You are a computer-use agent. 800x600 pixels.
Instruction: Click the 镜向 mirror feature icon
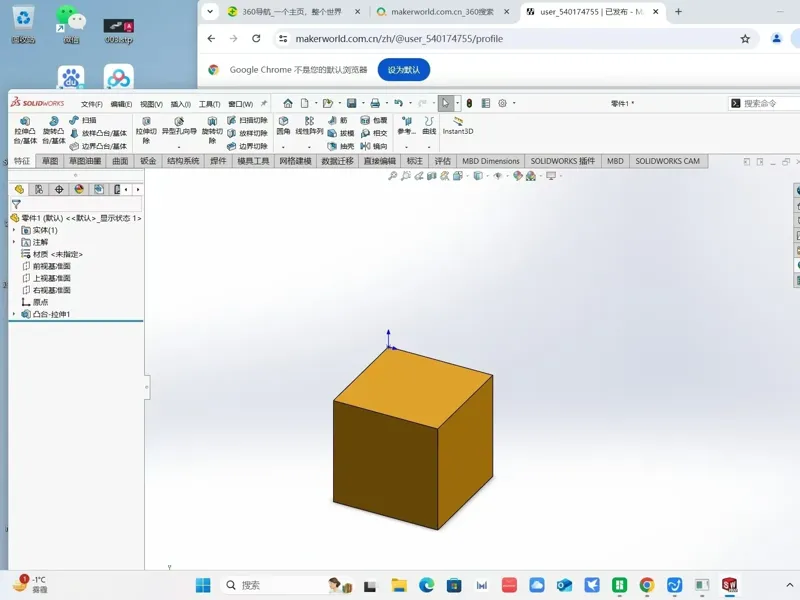pyautogui.click(x=365, y=146)
